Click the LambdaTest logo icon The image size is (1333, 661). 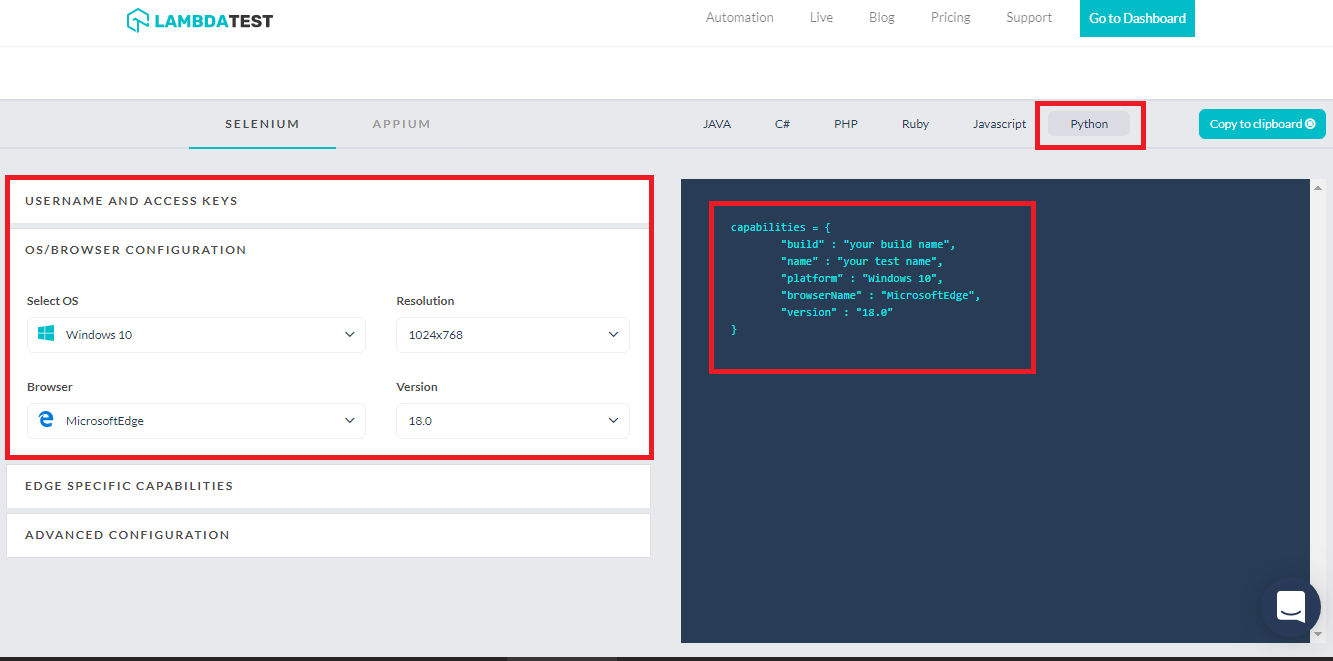139,20
